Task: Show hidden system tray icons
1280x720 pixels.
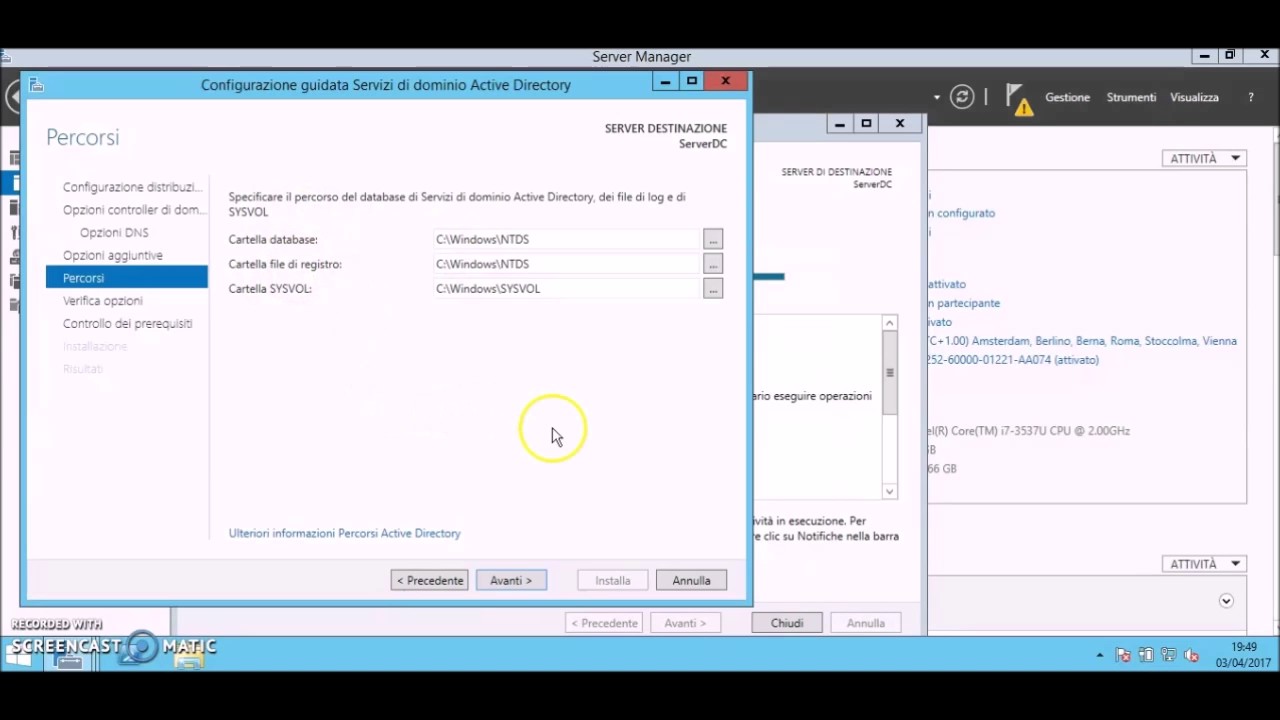Action: point(1100,656)
